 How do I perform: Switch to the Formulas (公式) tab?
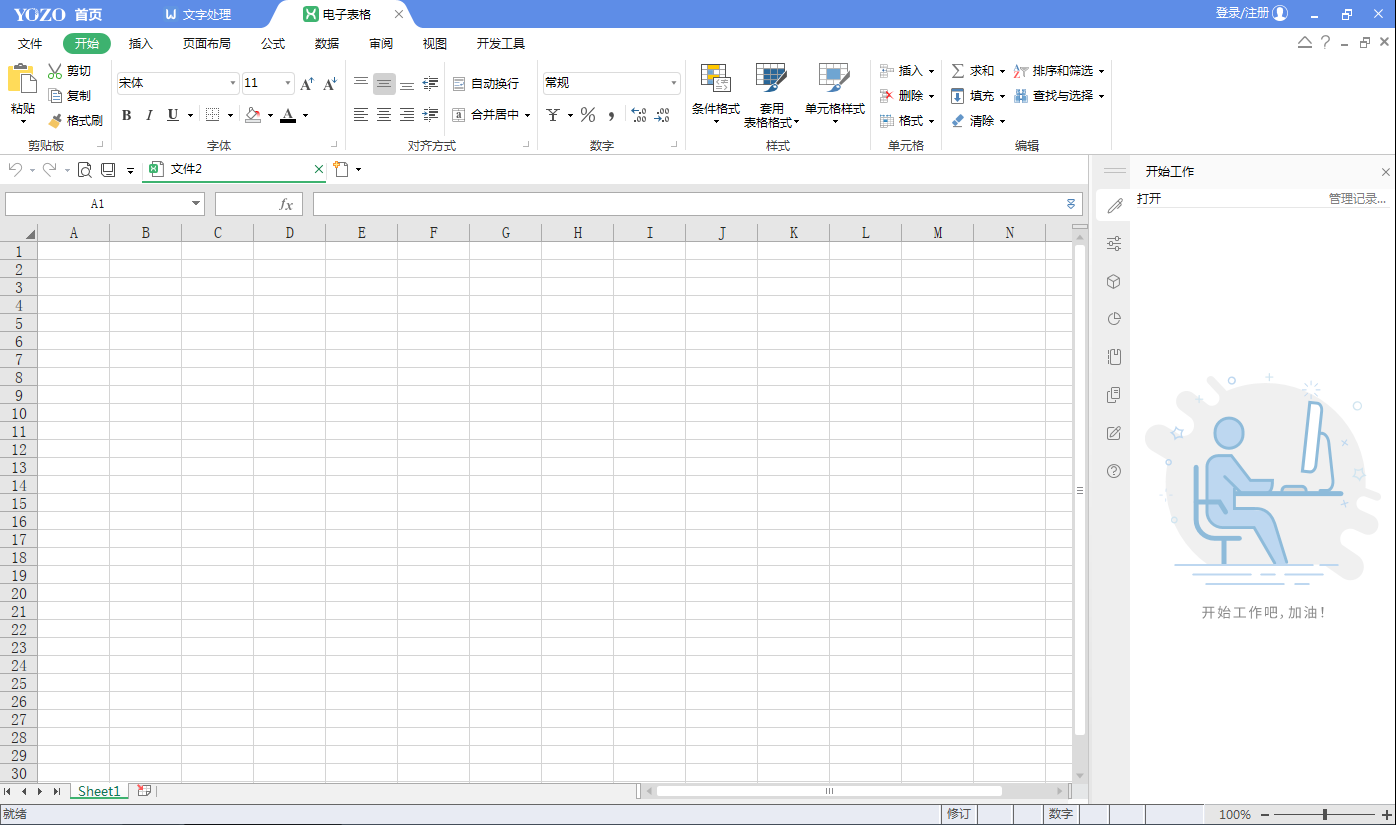[x=273, y=44]
